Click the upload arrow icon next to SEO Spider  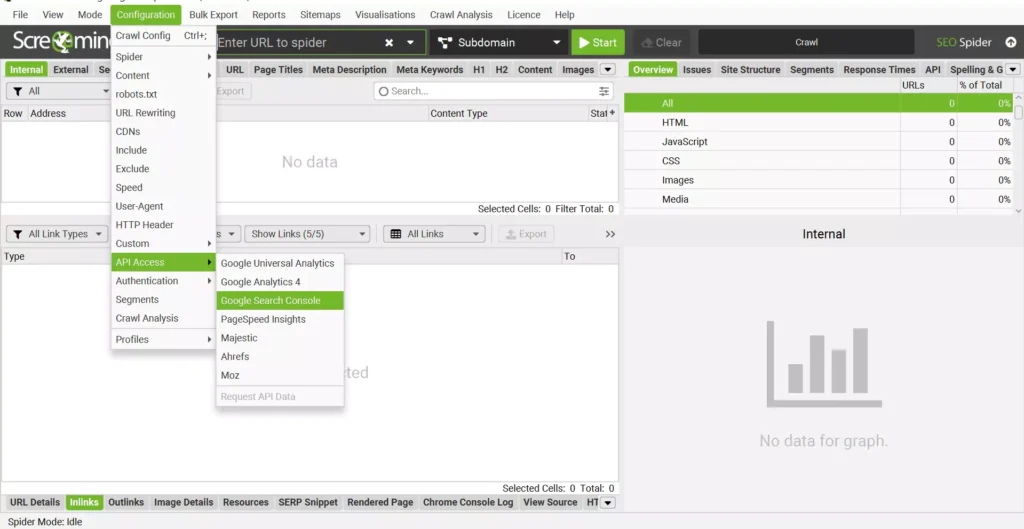tap(1010, 42)
